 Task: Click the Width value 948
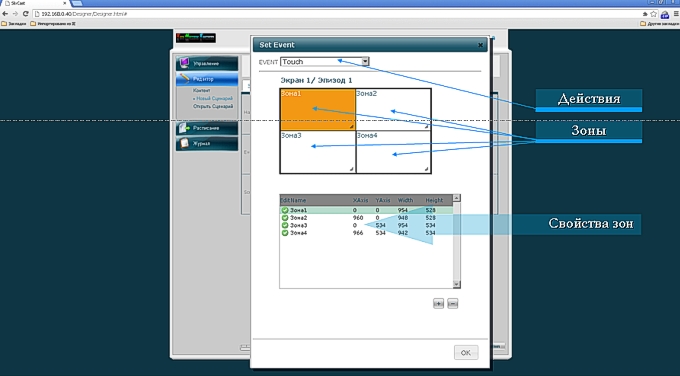click(x=403, y=218)
